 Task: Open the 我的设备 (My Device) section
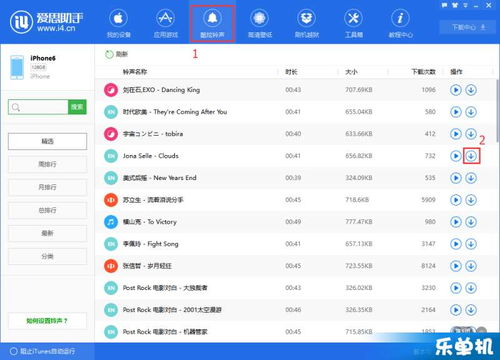(x=118, y=23)
